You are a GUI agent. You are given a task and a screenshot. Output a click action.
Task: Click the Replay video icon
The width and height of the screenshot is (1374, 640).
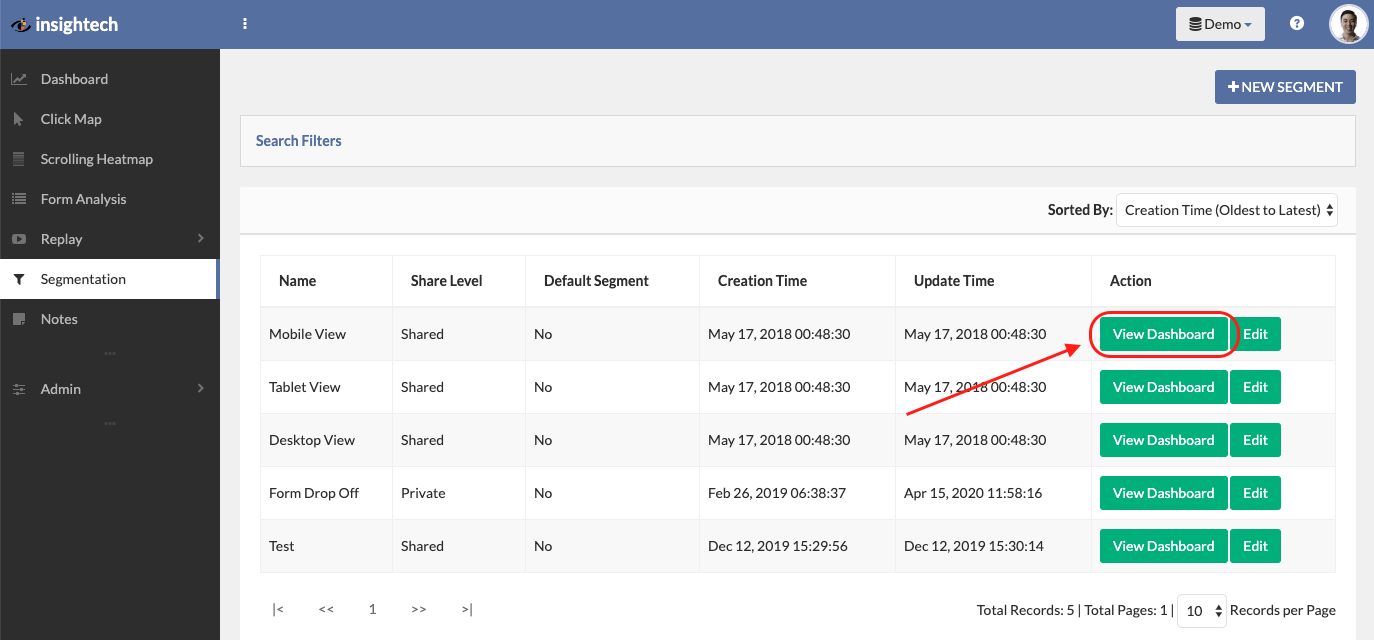click(19, 239)
